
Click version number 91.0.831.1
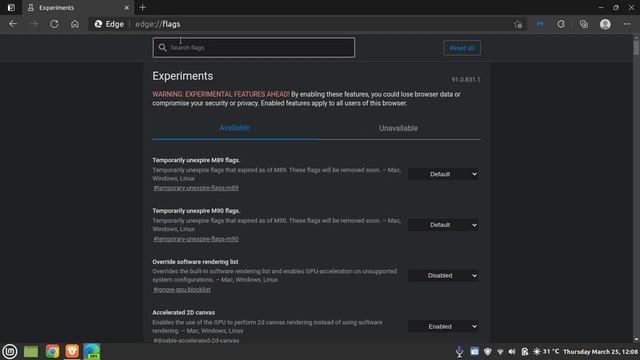point(466,80)
